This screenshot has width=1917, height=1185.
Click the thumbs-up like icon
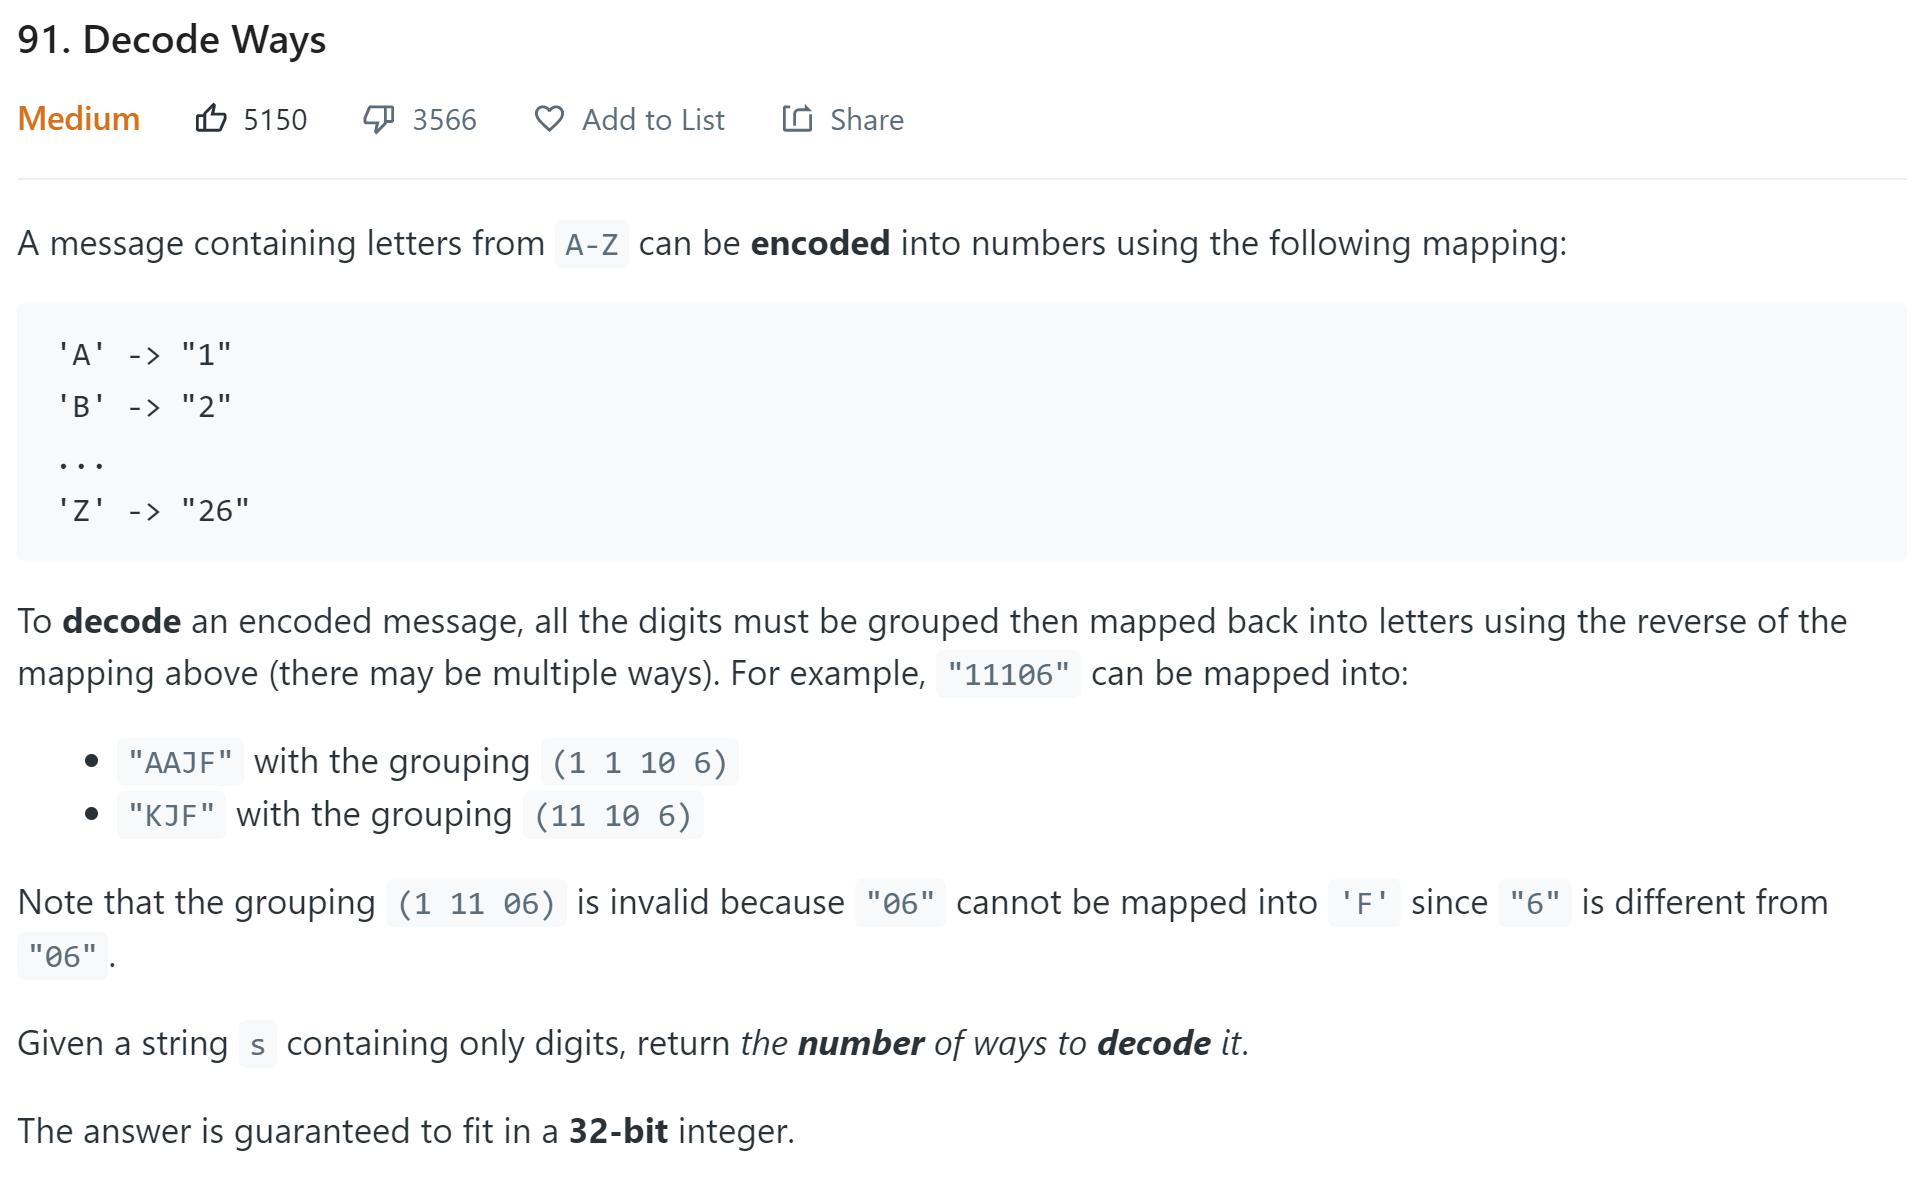[x=211, y=119]
